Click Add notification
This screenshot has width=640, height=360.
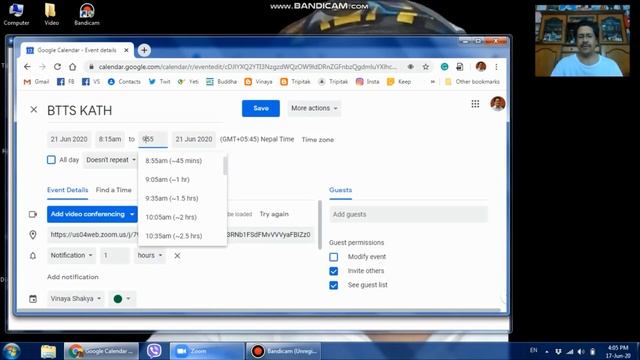73,277
